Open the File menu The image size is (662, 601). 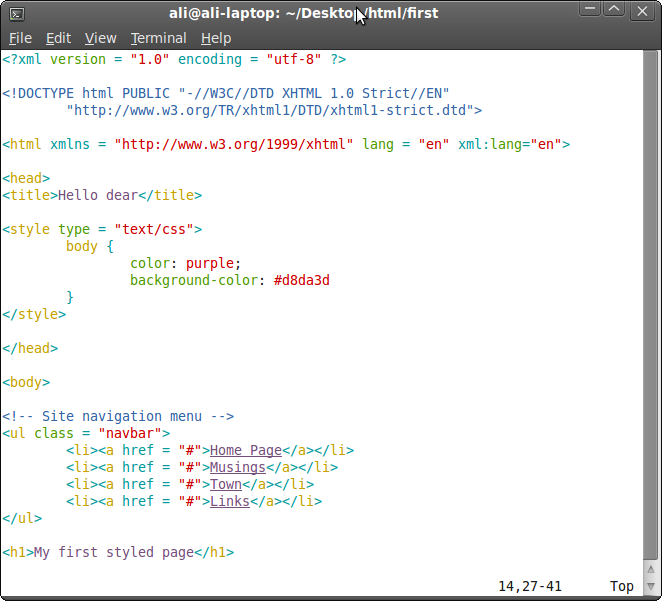20,38
